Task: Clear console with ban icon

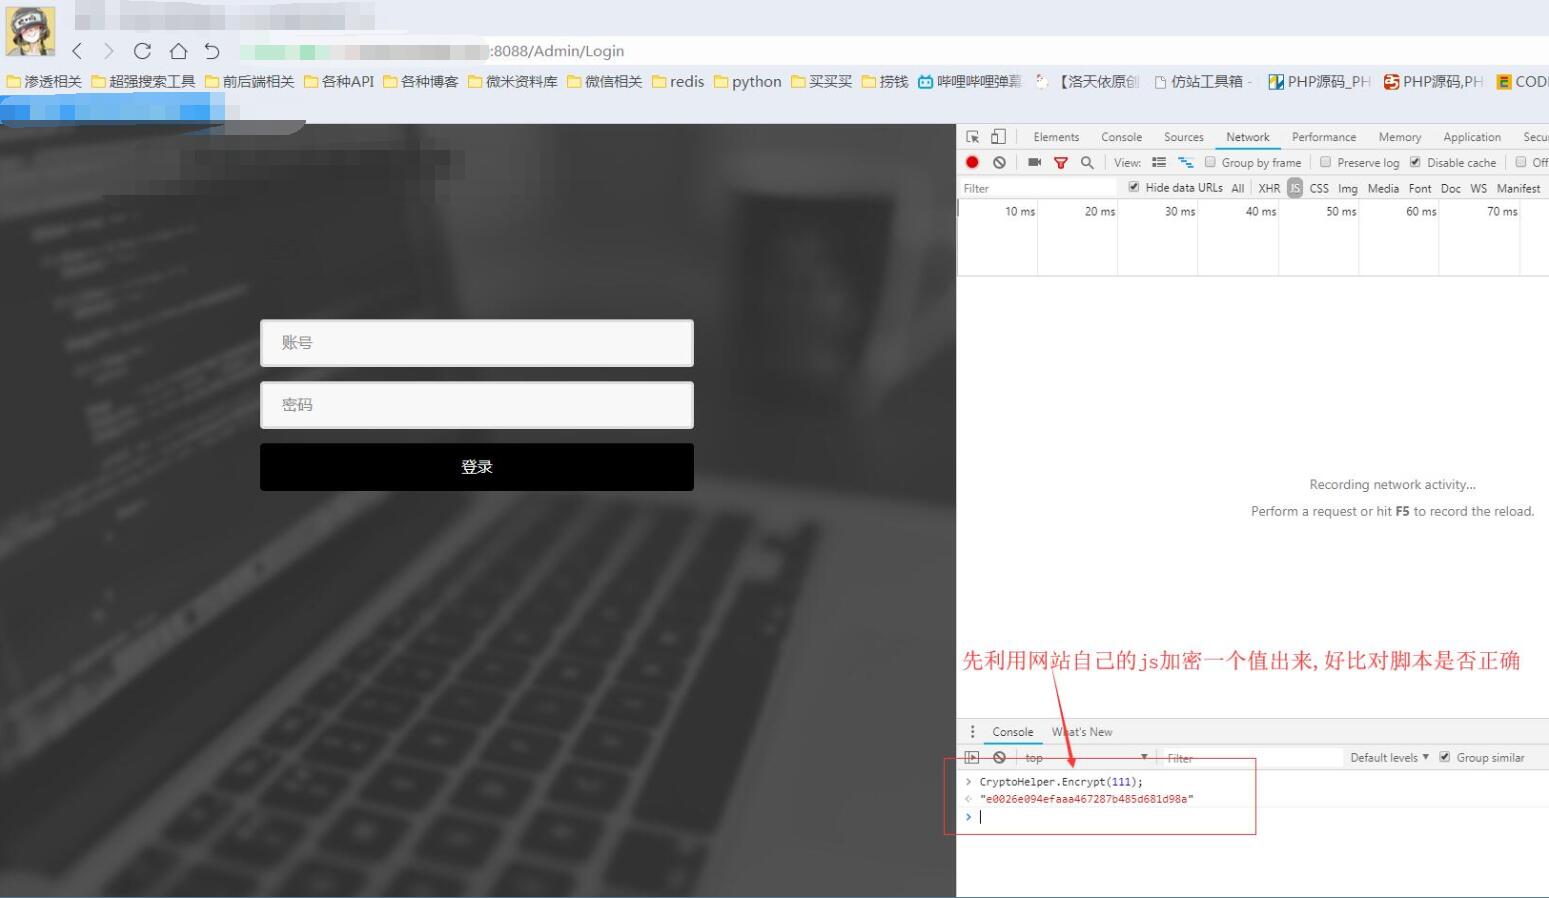Action: click(999, 758)
